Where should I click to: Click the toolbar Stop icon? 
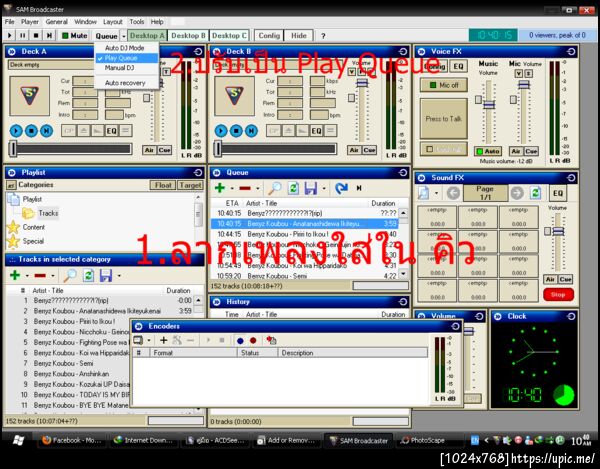[x=36, y=36]
